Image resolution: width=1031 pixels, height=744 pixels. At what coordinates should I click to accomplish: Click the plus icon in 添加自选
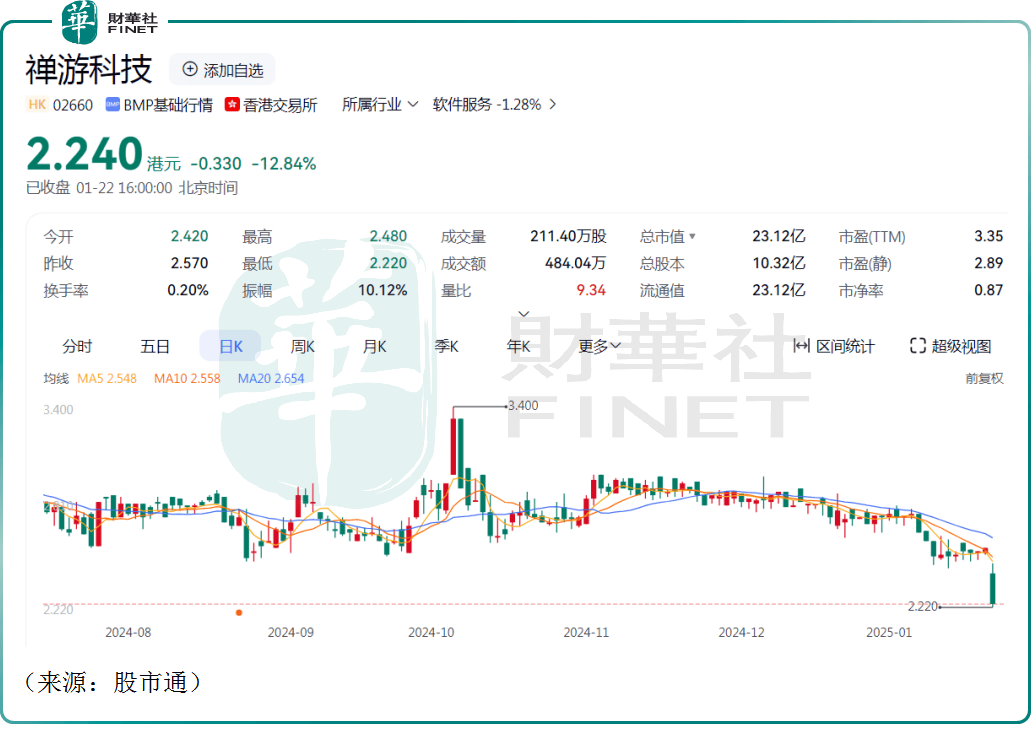(190, 70)
